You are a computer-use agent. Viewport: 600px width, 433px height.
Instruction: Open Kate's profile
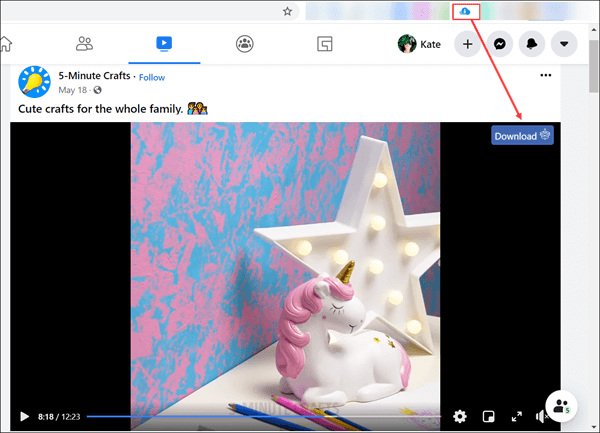(x=421, y=44)
